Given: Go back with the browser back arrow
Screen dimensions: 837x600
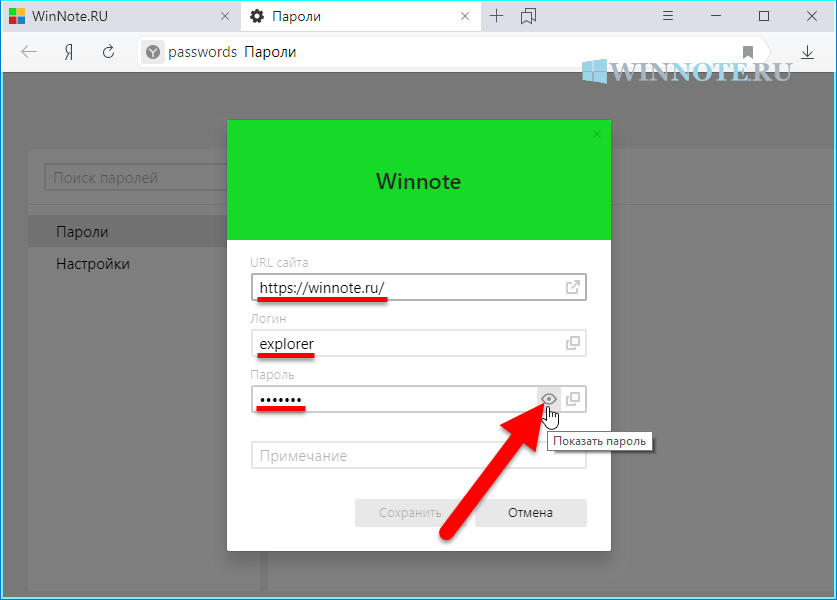Looking at the screenshot, I should pyautogui.click(x=29, y=52).
